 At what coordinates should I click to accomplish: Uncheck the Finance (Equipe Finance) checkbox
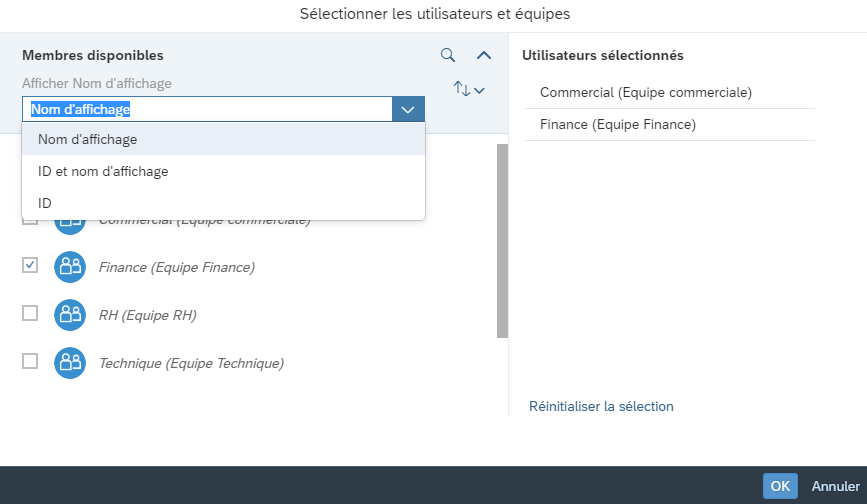click(x=30, y=265)
